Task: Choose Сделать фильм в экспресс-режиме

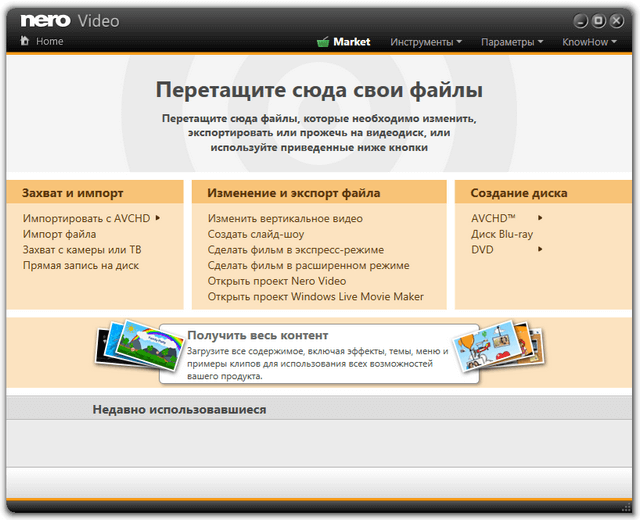Action: (x=296, y=250)
